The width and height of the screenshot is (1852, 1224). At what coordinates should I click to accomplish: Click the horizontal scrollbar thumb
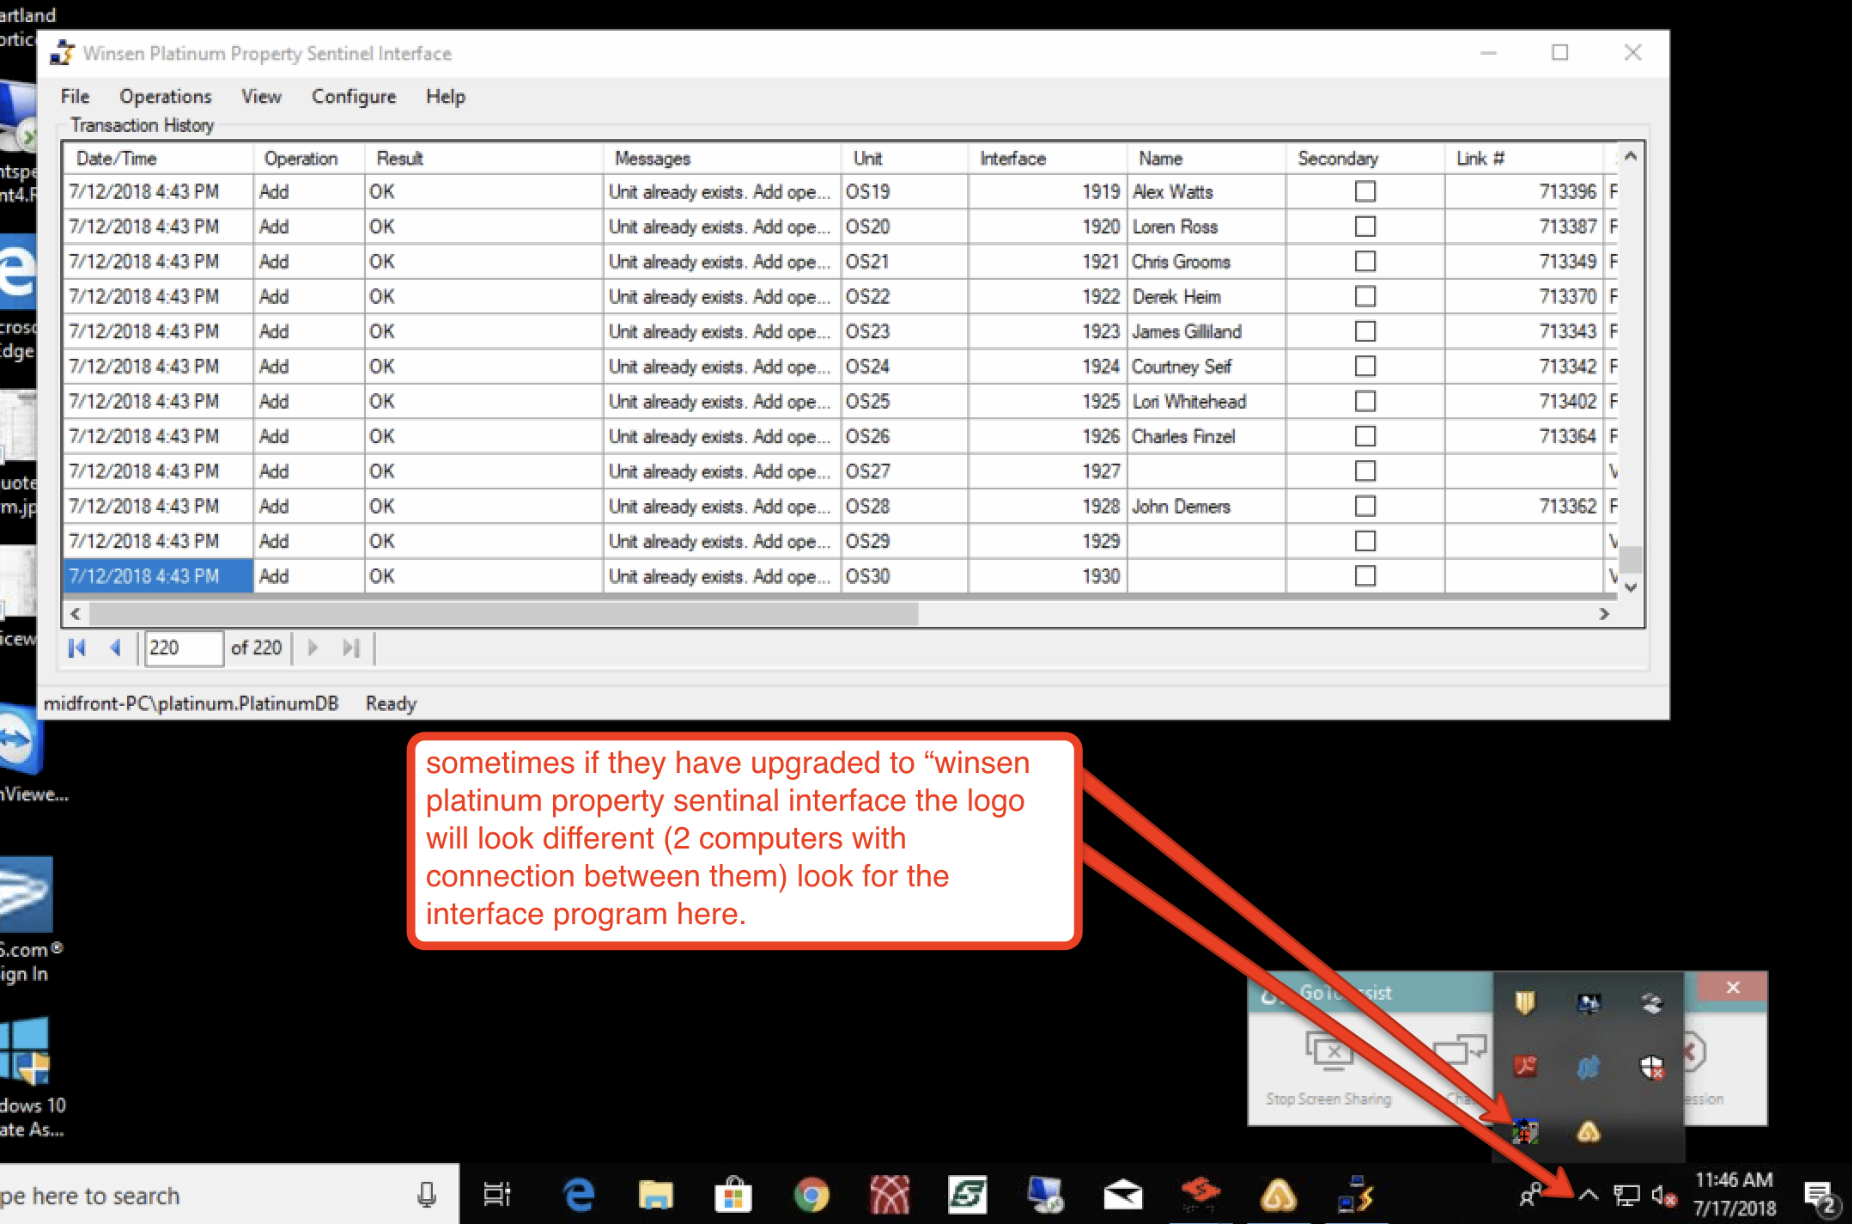click(x=504, y=613)
